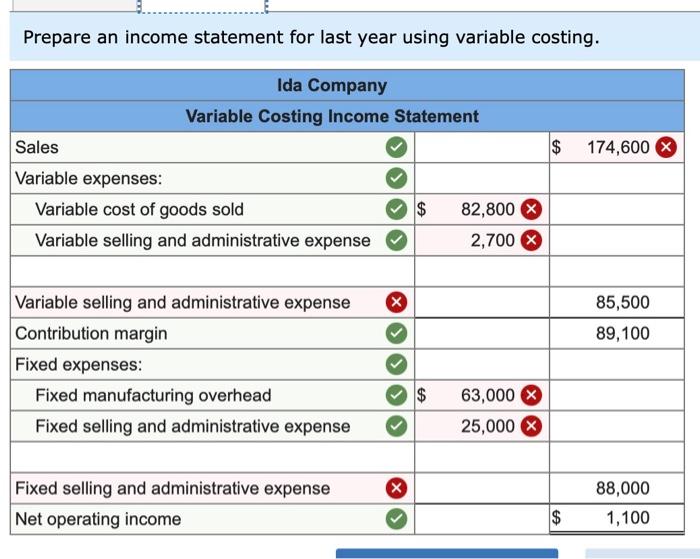Screen dimensions: 700x559
Task: Select the Variable expenses: row label
Action: [88, 179]
